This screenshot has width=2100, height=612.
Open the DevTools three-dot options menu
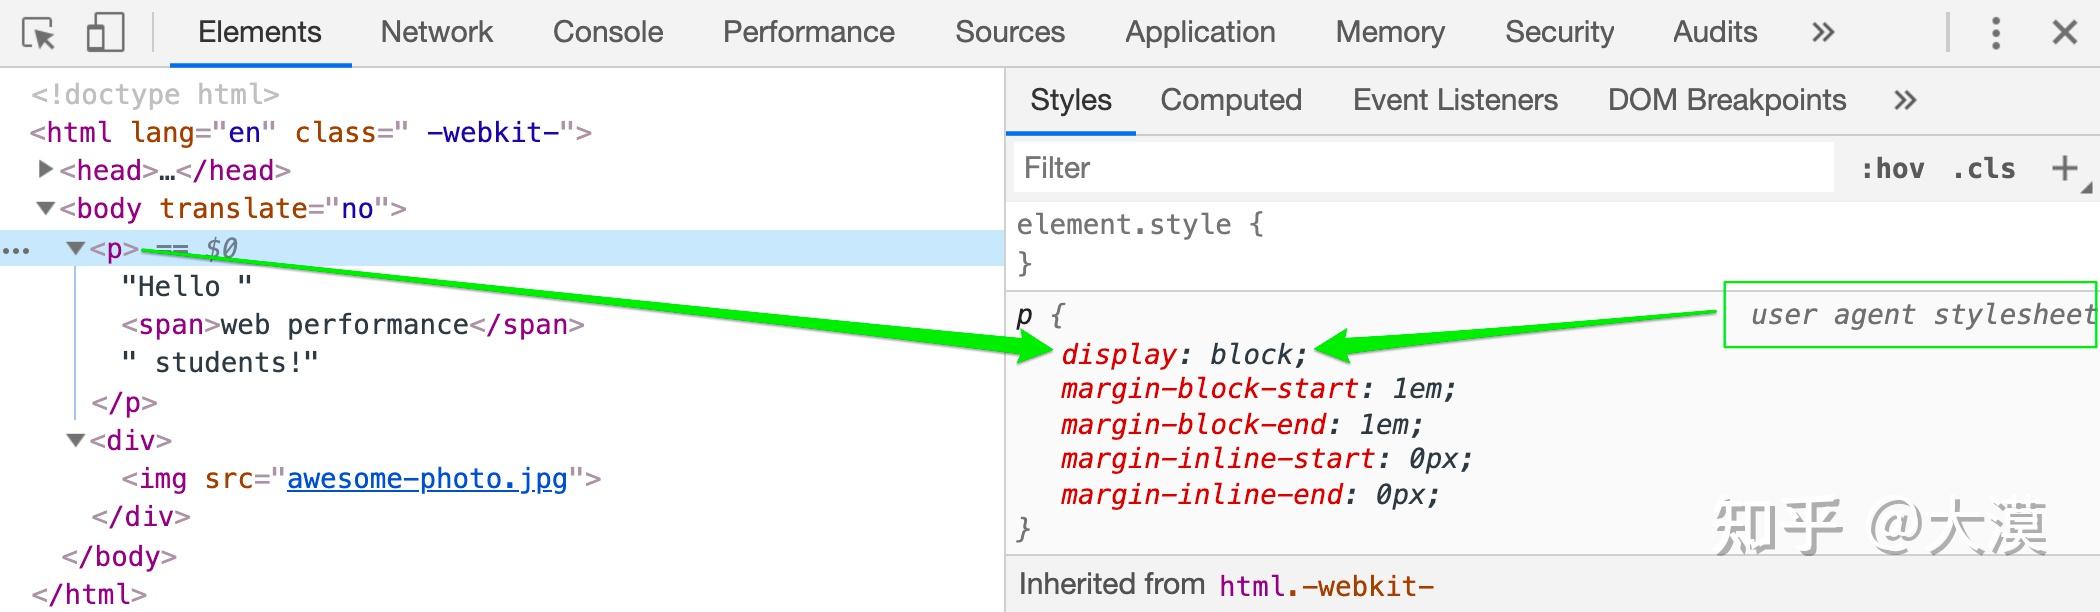pos(1996,33)
